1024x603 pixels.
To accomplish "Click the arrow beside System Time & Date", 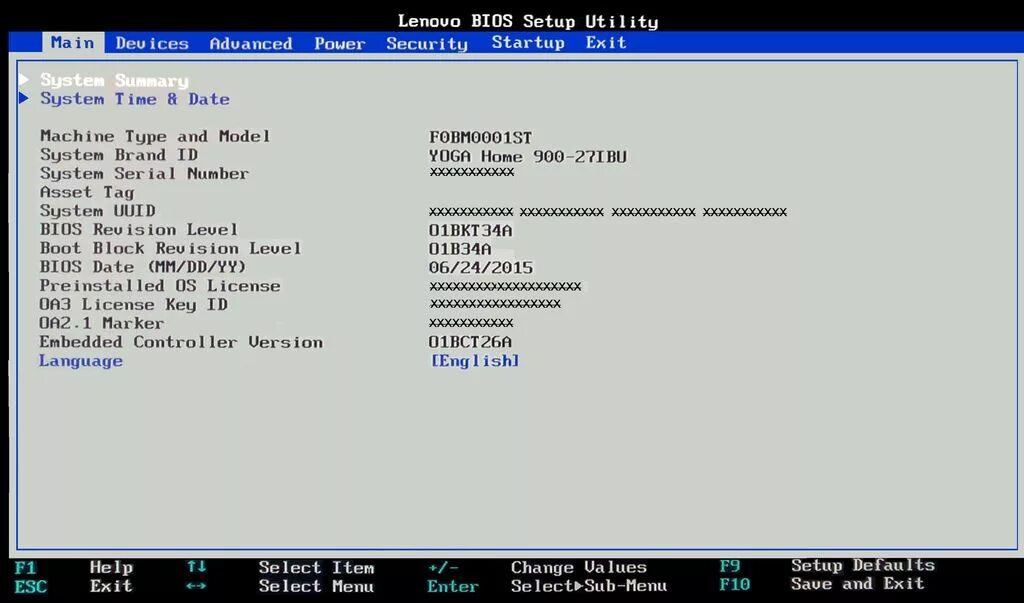I will (25, 99).
